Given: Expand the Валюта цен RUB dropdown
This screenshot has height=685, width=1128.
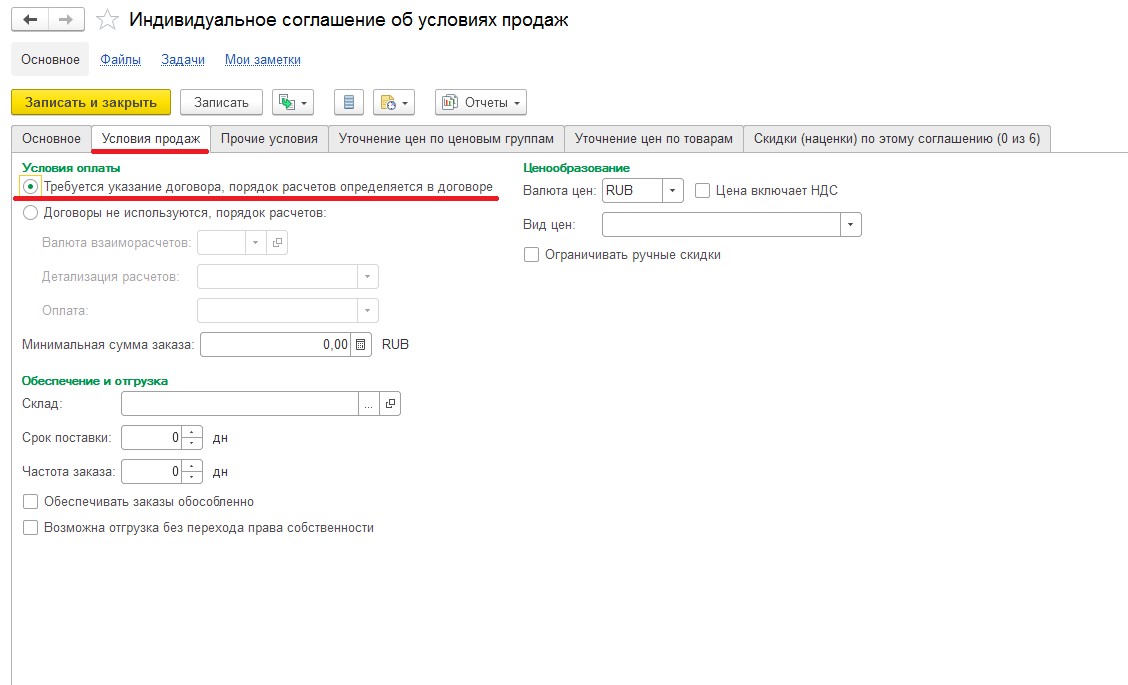Looking at the screenshot, I should 673,191.
